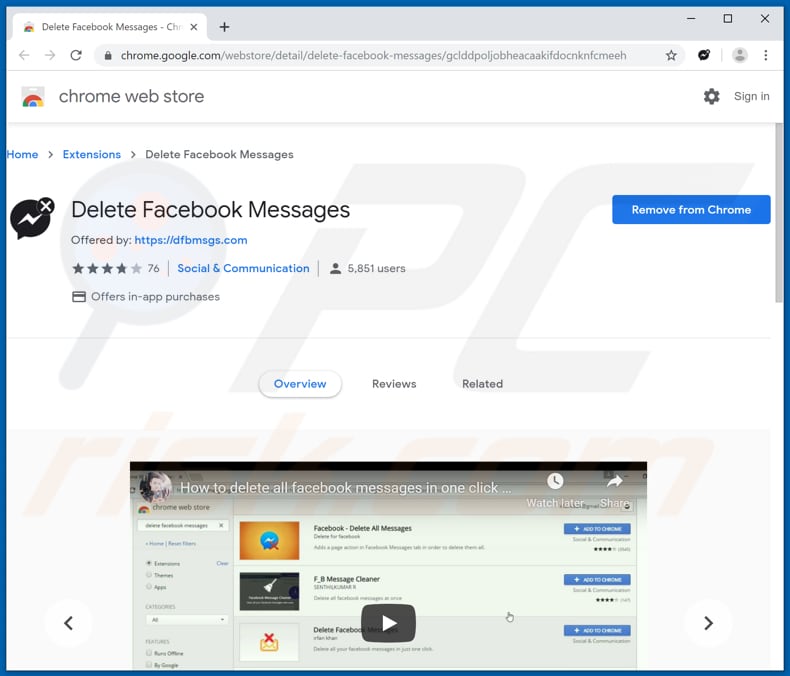Click the Chrome Web Store logo
This screenshot has height=676, width=790.
coord(33,97)
